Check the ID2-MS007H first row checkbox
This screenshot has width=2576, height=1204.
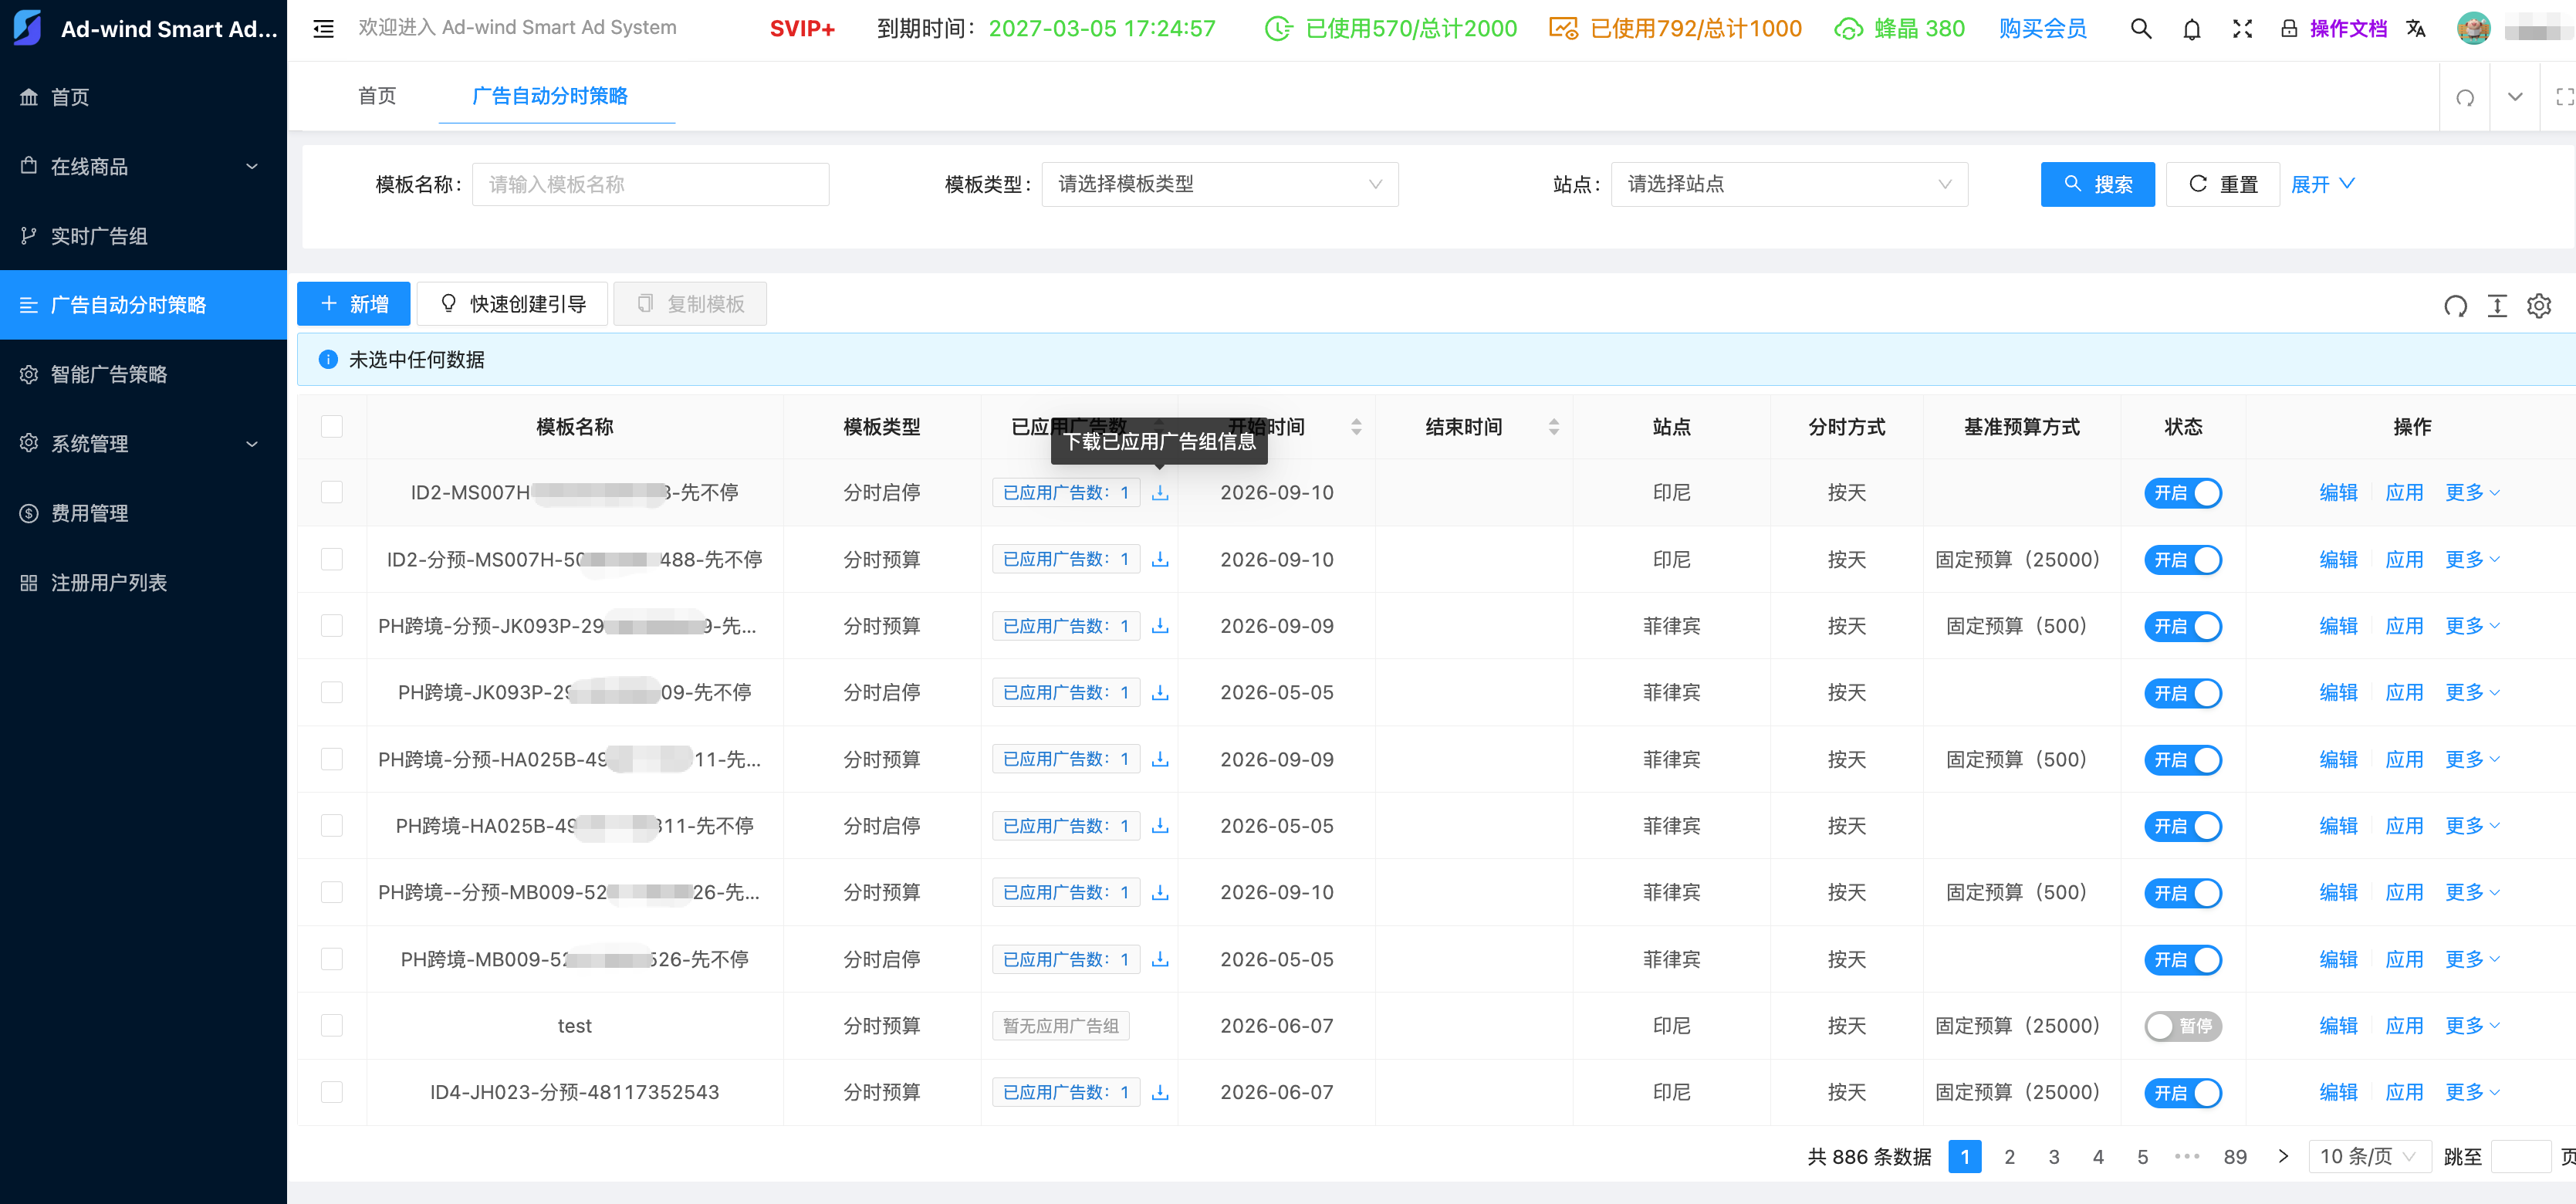[332, 493]
